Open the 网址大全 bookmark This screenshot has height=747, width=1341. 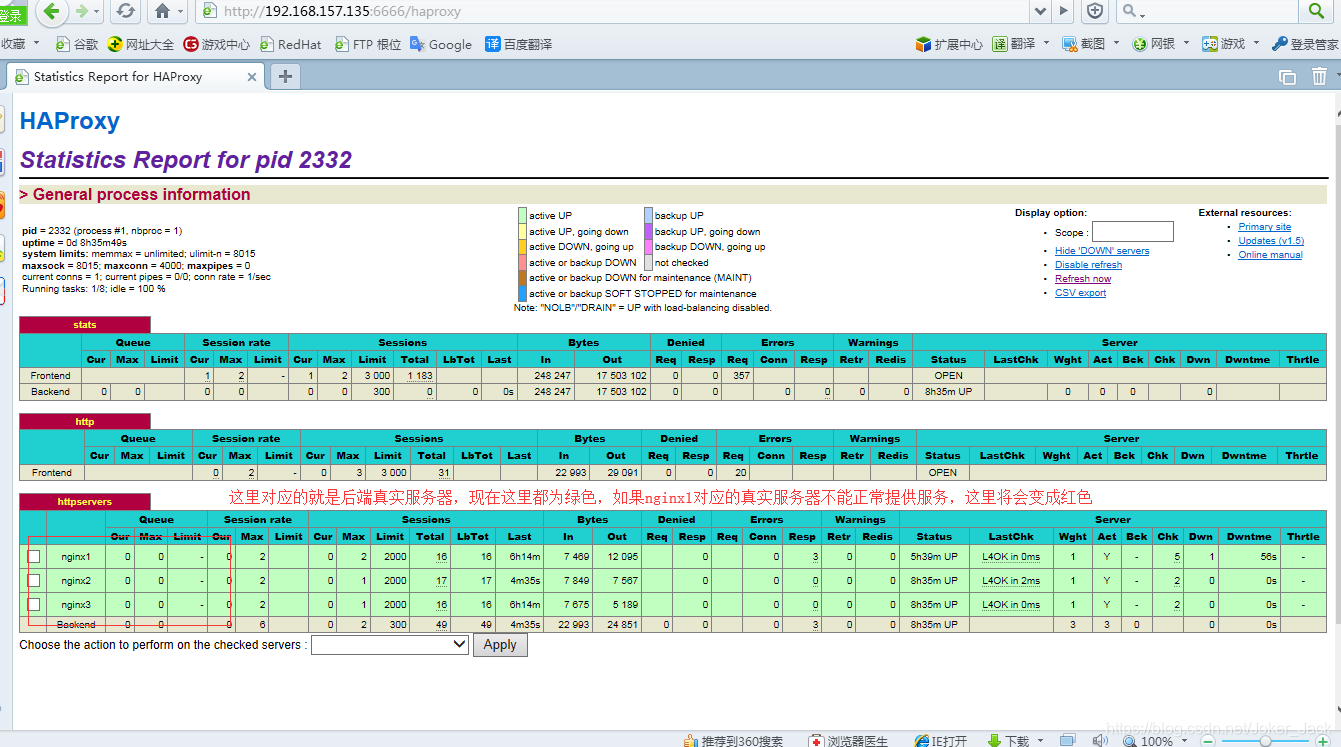pyautogui.click(x=140, y=44)
